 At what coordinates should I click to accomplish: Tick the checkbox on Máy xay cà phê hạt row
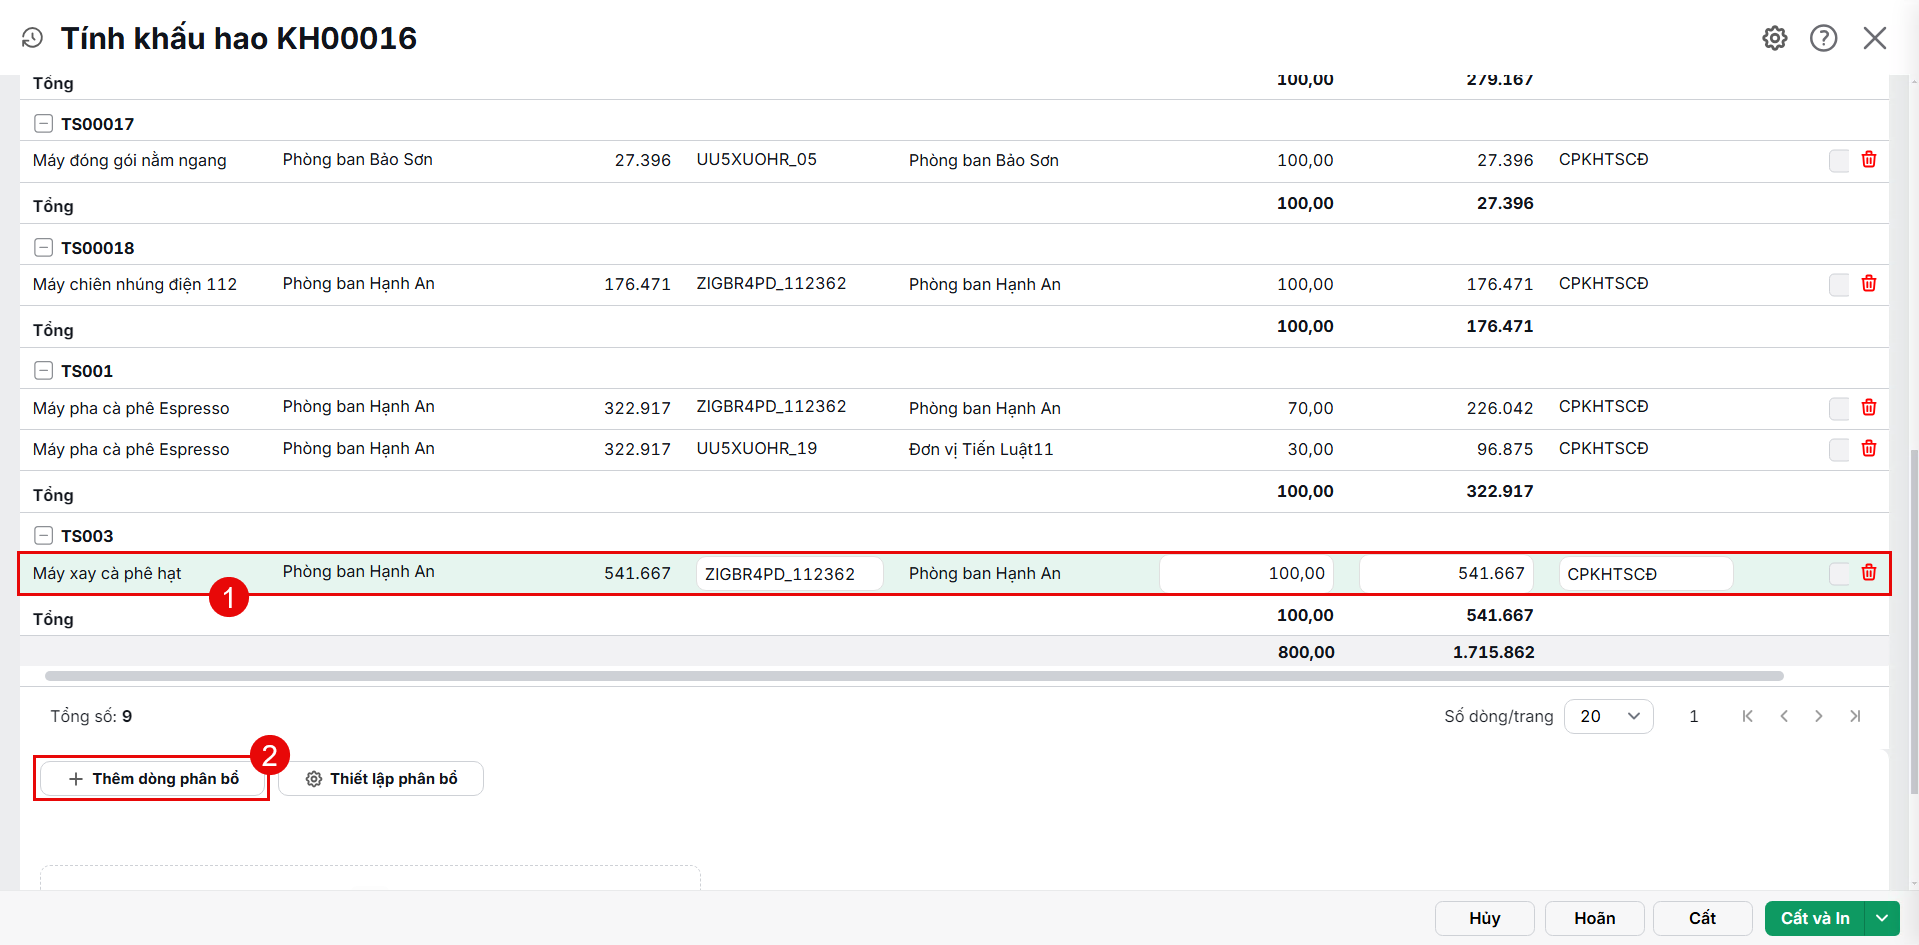coord(1839,574)
